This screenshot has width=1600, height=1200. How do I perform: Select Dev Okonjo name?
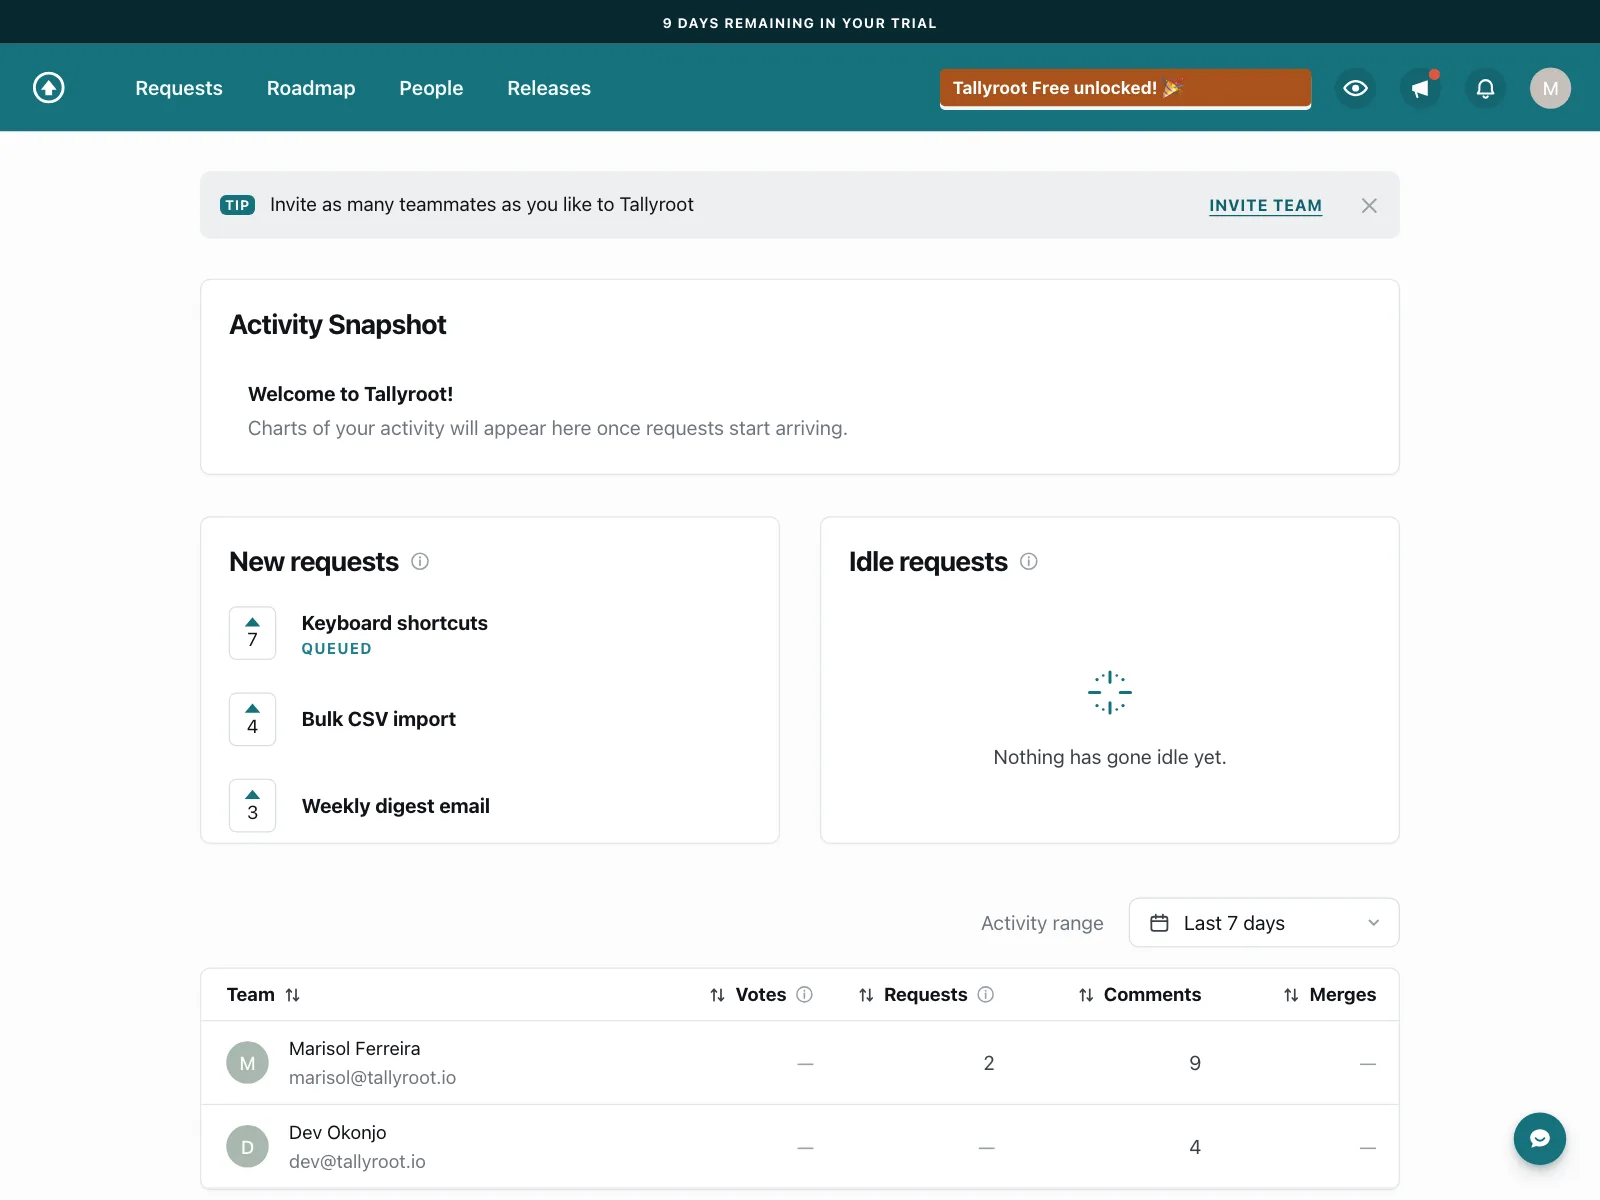[x=338, y=1132]
